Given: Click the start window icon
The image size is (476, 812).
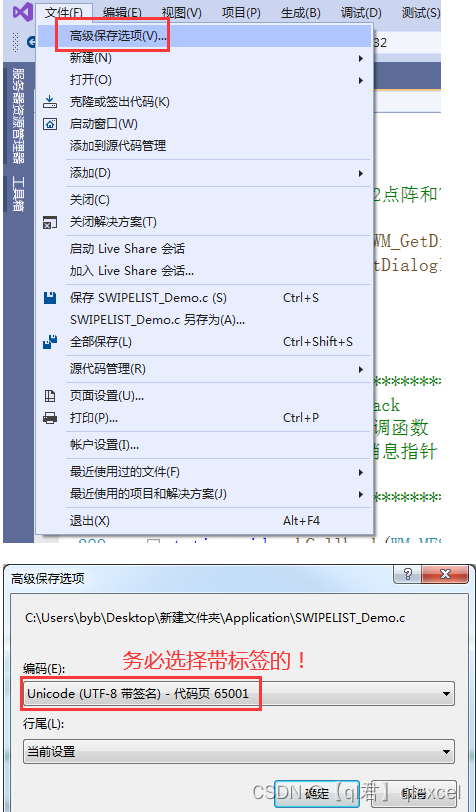Looking at the screenshot, I should click(50, 124).
